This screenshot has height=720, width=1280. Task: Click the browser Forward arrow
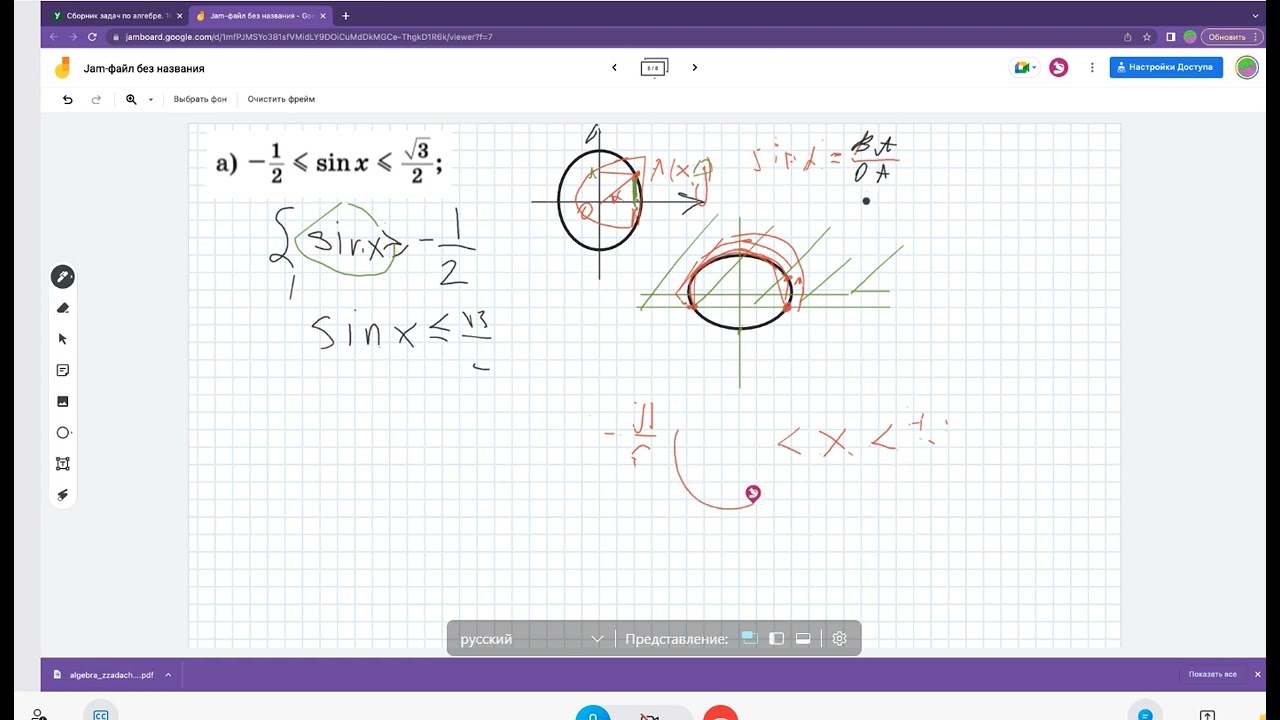click(73, 37)
